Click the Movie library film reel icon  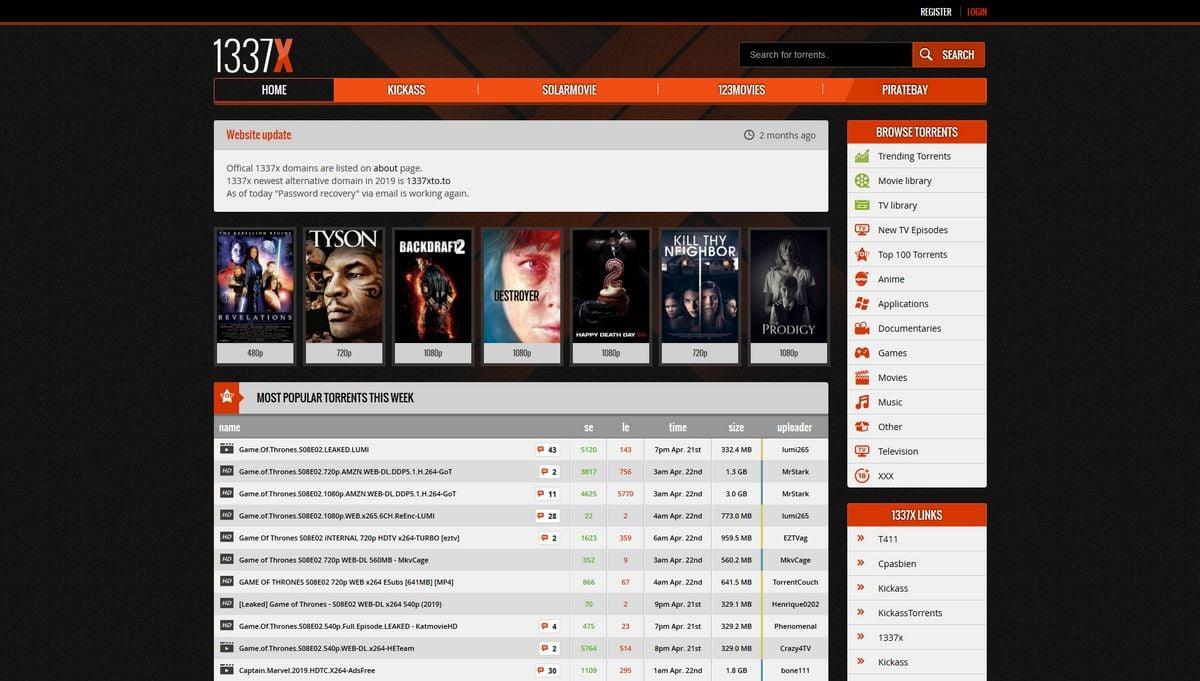(861, 181)
